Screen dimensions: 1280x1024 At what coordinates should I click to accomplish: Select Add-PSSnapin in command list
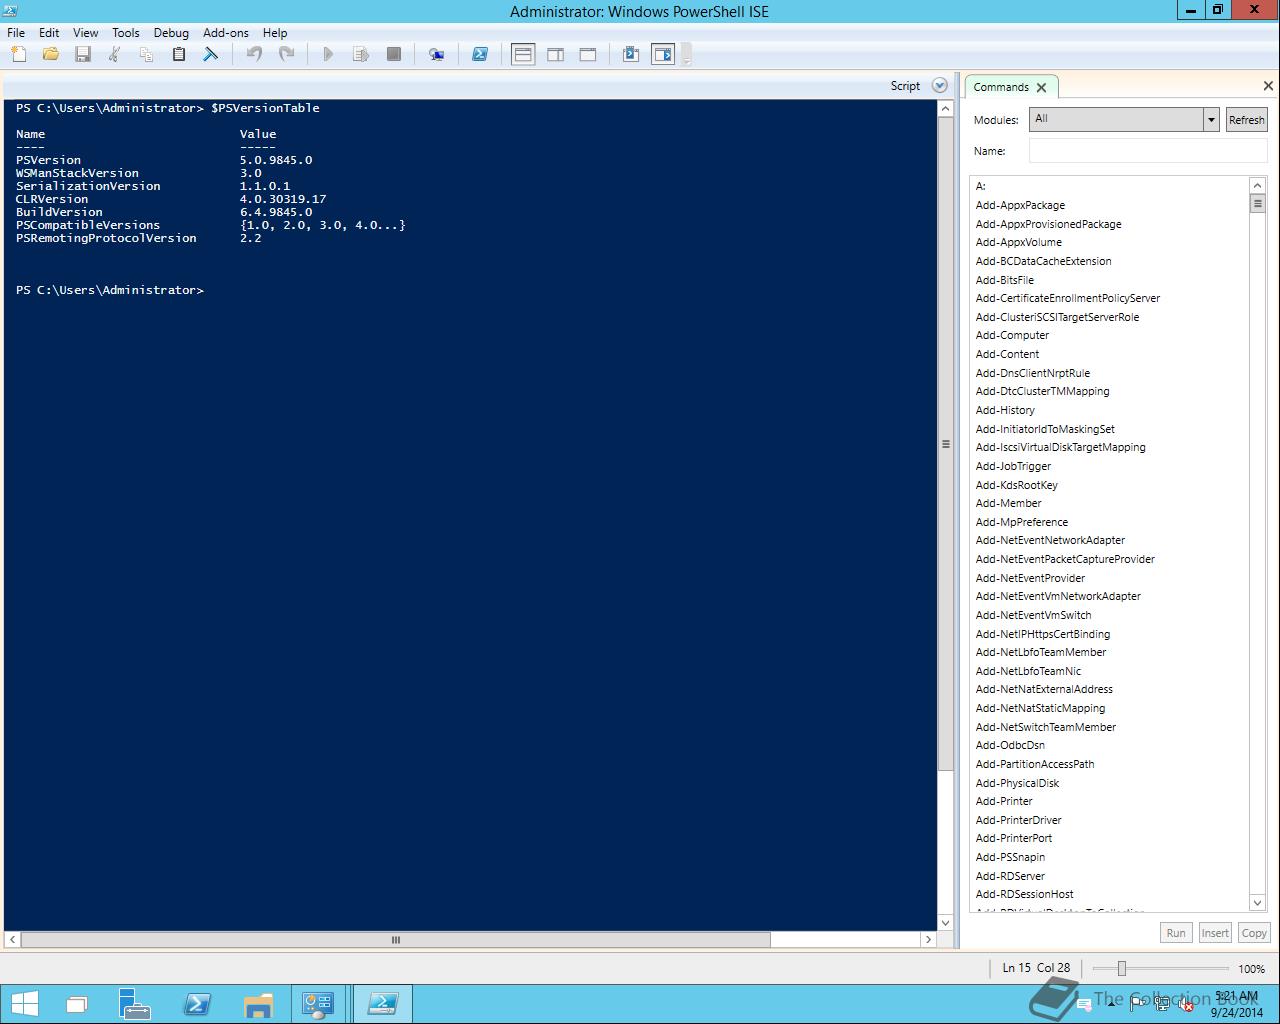pyautogui.click(x=1010, y=857)
